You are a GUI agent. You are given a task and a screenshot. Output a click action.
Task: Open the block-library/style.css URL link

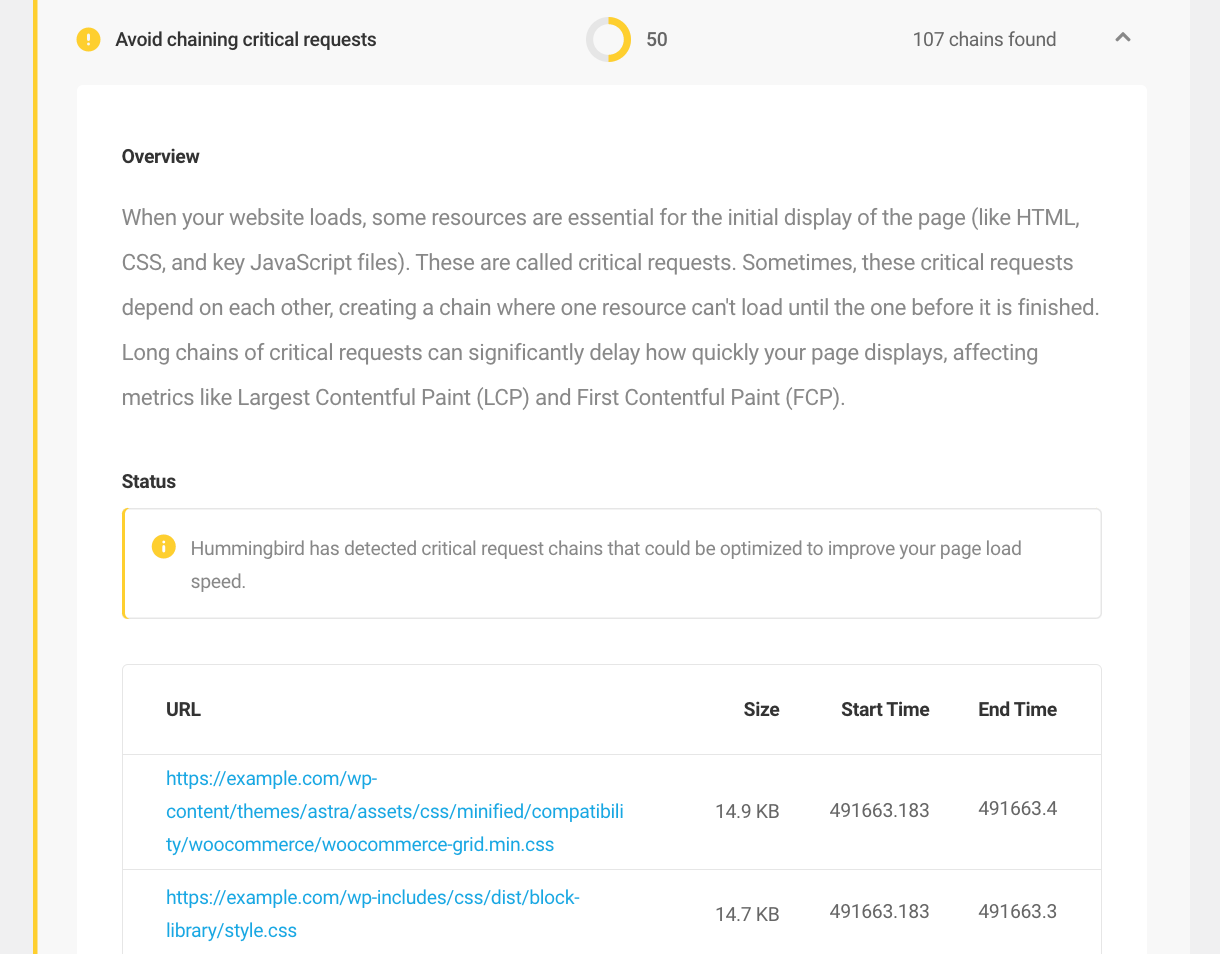pos(373,914)
